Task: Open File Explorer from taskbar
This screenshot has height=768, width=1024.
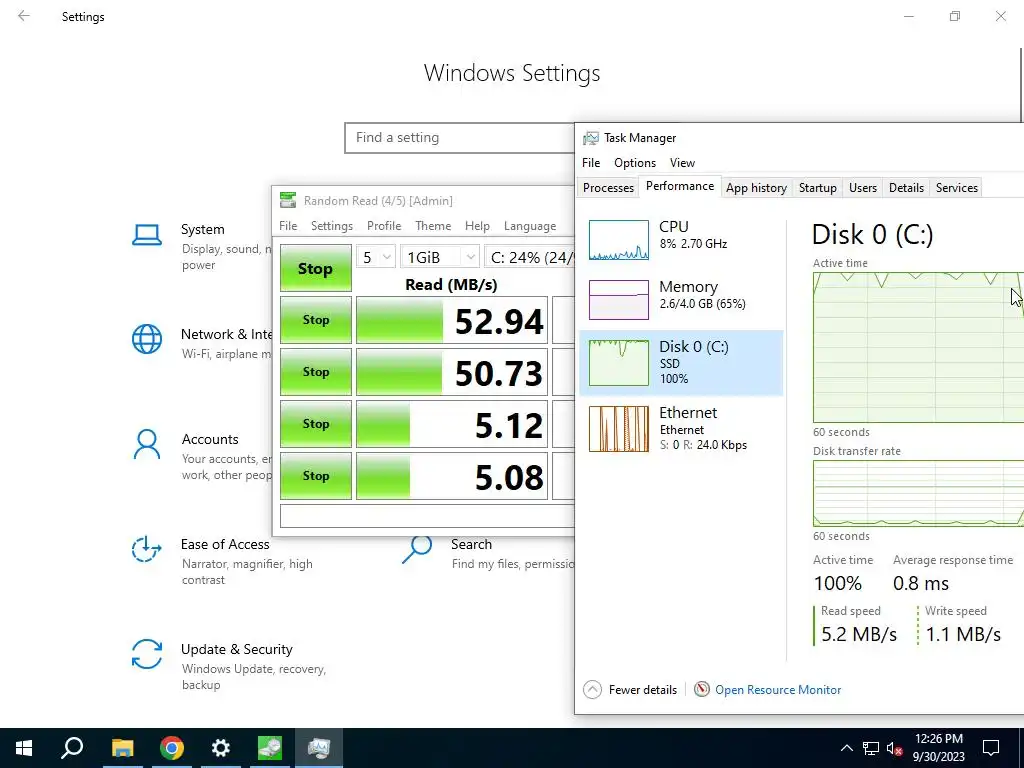Action: click(x=122, y=748)
